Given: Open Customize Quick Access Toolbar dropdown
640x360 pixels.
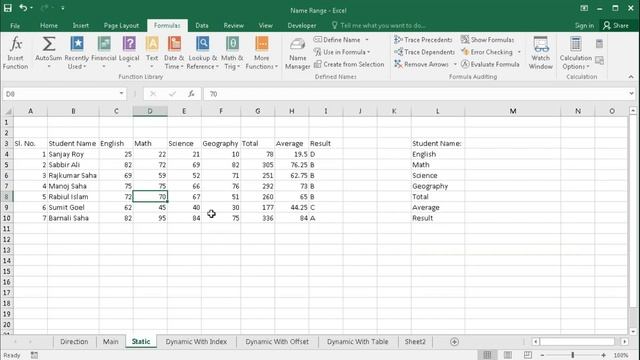Looking at the screenshot, I should click(62, 8).
